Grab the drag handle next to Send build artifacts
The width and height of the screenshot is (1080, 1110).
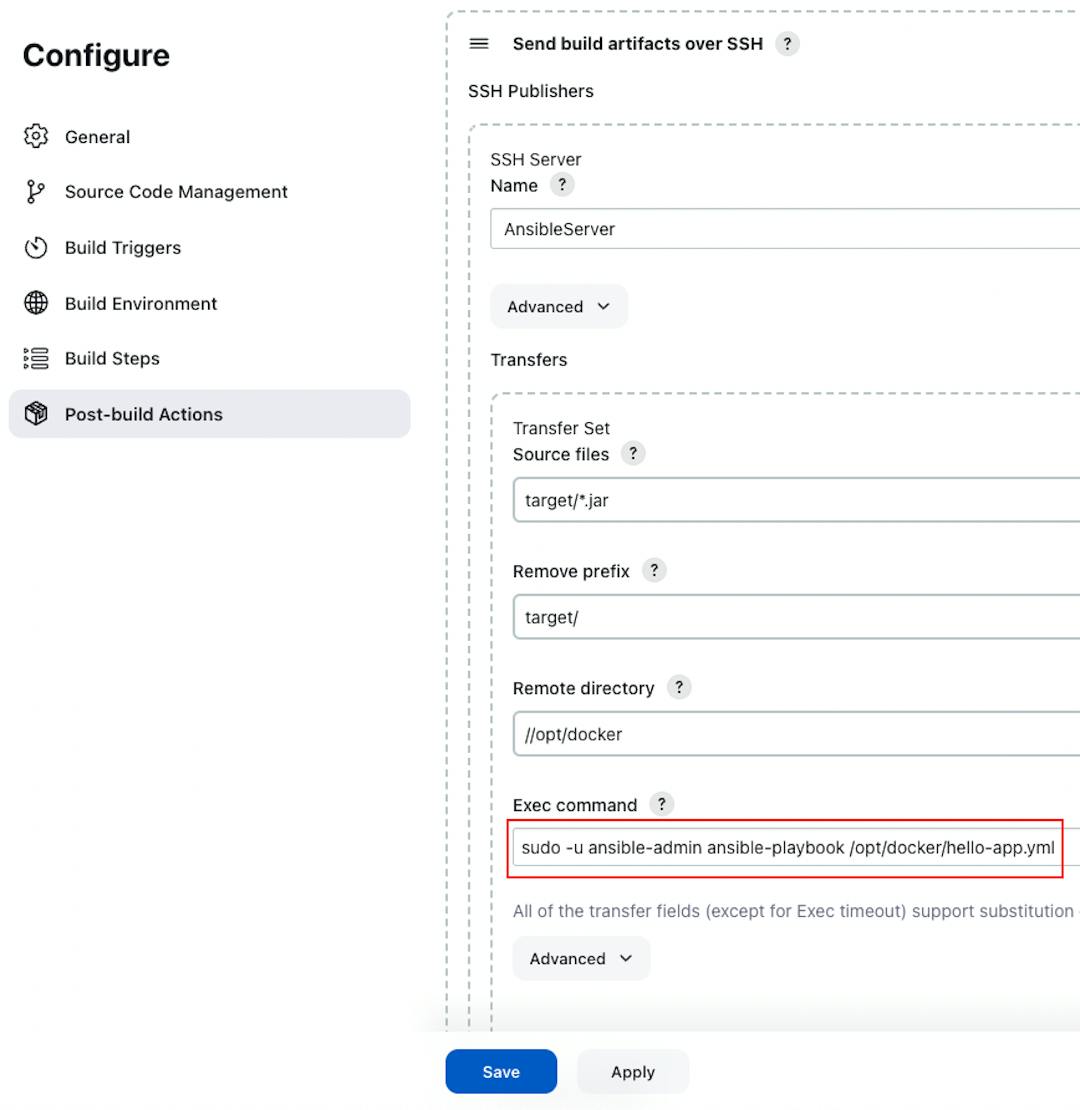(479, 43)
